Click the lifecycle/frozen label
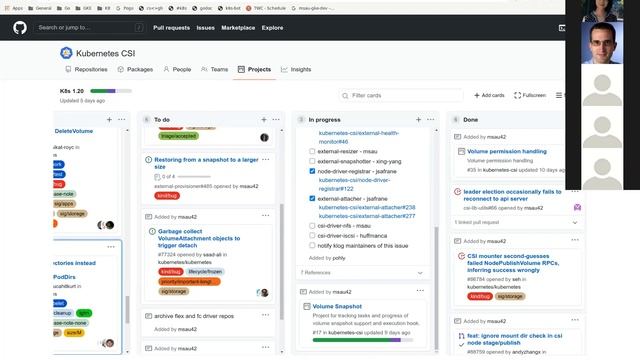This screenshot has height=360, width=640. click(x=205, y=272)
